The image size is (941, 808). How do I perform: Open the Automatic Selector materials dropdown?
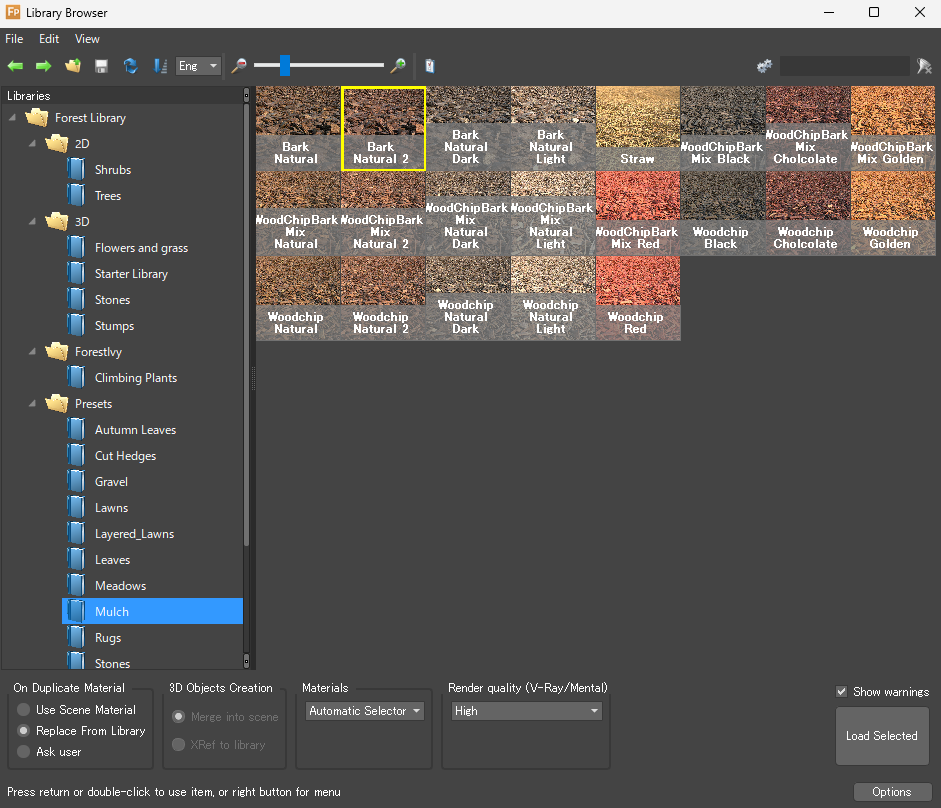365,711
